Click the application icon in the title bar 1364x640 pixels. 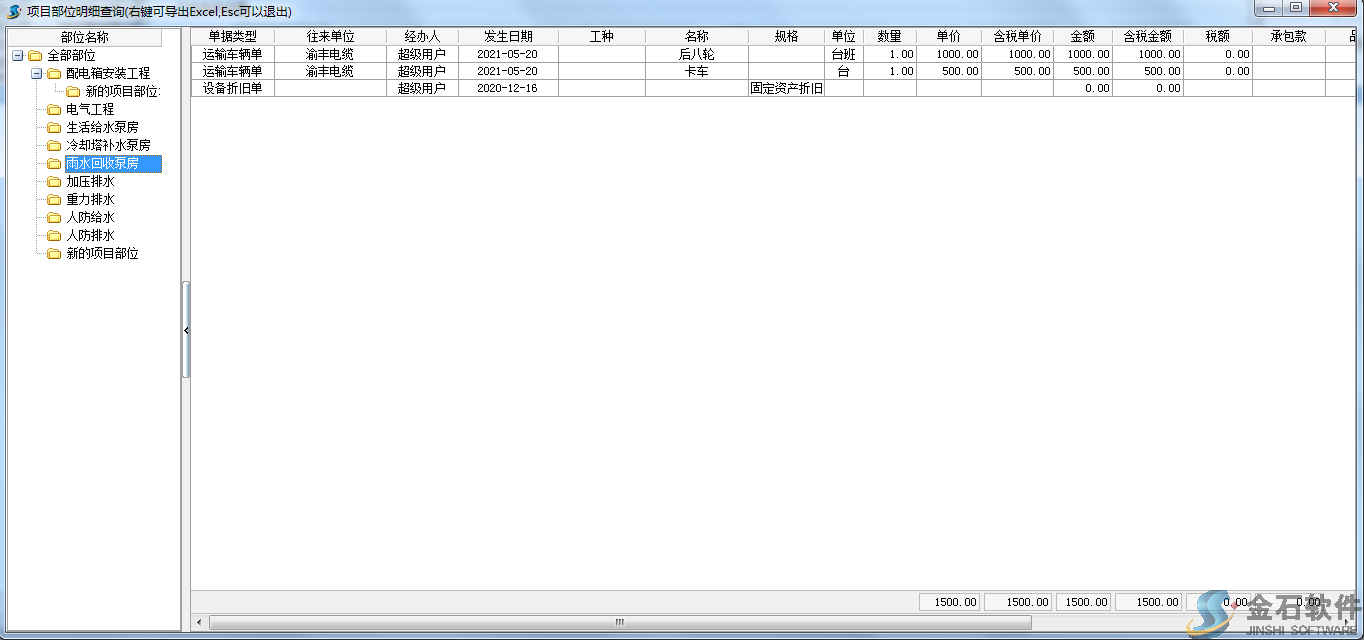(x=13, y=11)
